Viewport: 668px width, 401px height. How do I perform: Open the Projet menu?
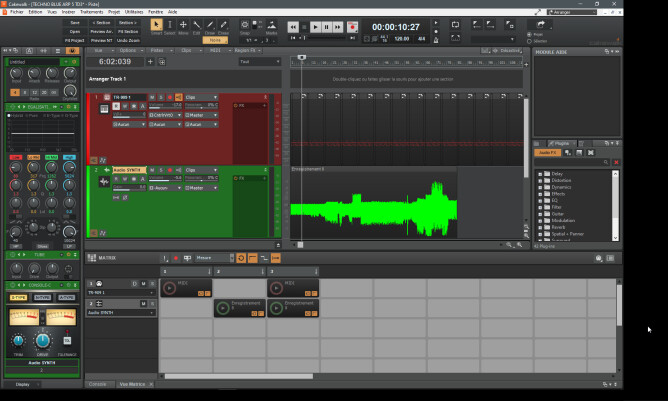(x=114, y=12)
